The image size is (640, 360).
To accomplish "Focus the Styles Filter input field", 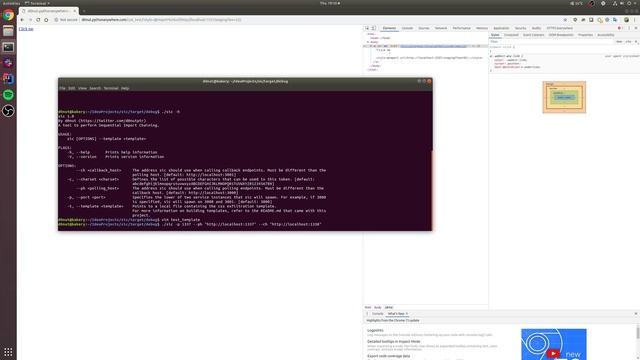I will tap(551, 42).
